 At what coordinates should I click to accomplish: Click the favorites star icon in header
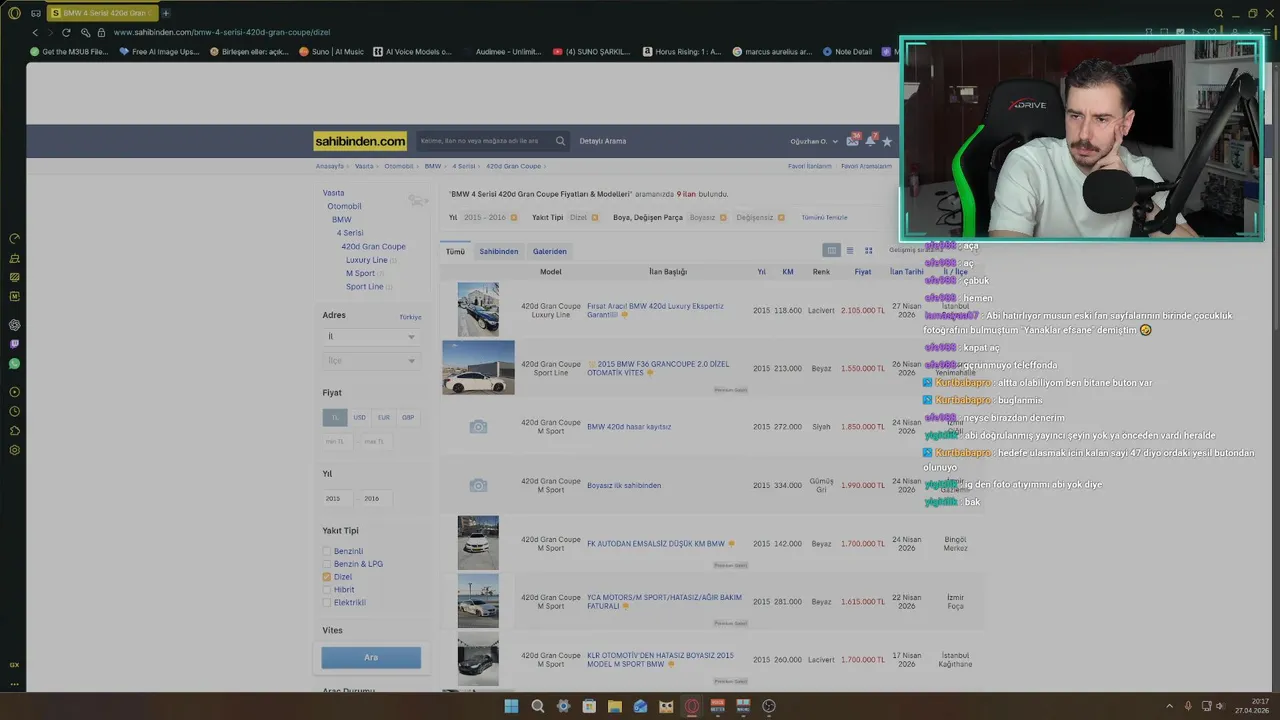(x=887, y=141)
